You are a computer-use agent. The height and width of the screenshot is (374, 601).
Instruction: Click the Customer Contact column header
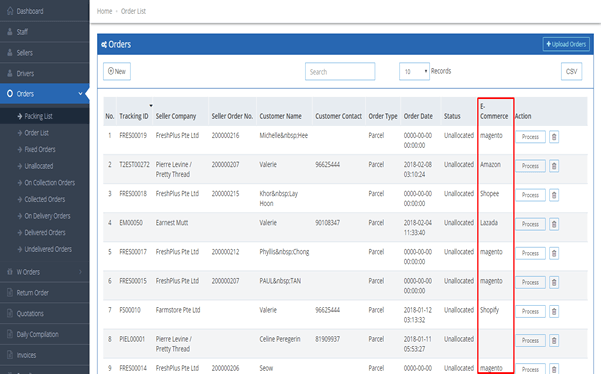[338, 116]
